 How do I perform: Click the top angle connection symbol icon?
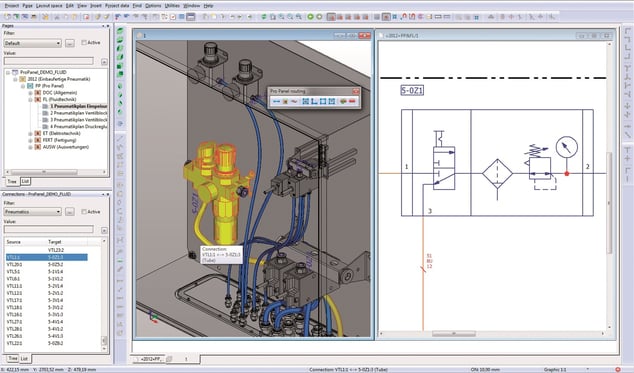tap(627, 31)
